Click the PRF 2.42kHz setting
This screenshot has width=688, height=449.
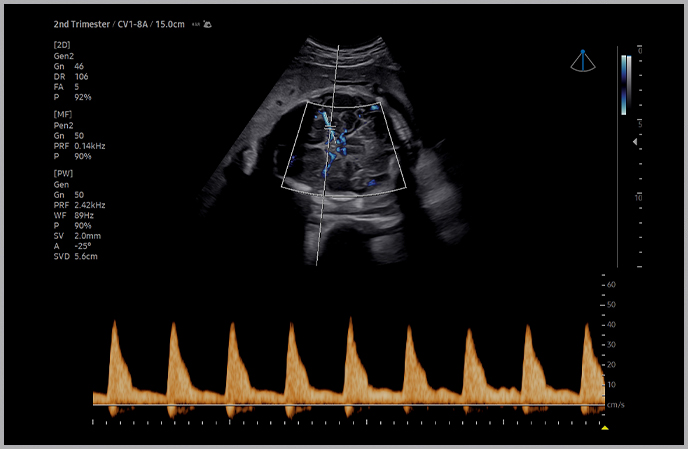(79, 204)
